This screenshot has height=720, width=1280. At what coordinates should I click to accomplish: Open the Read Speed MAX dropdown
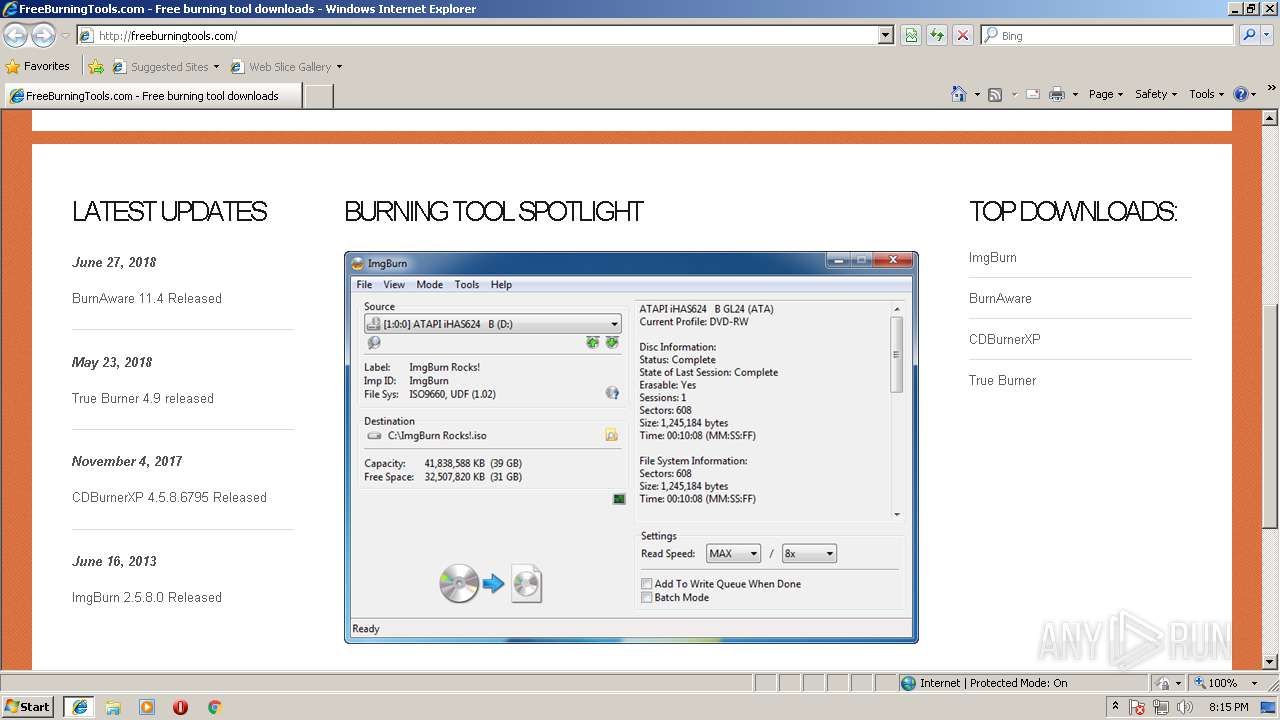[733, 553]
